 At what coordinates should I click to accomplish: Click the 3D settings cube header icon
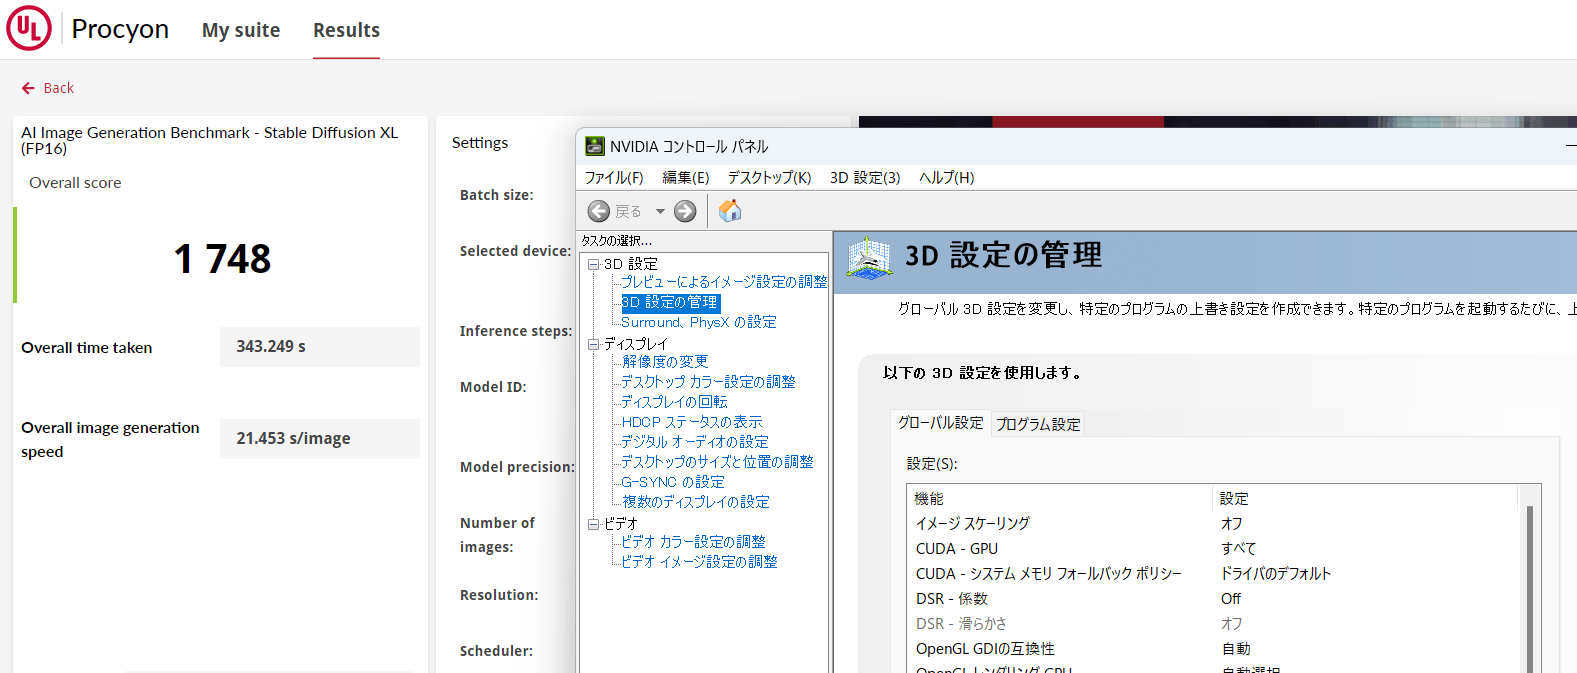coord(868,258)
